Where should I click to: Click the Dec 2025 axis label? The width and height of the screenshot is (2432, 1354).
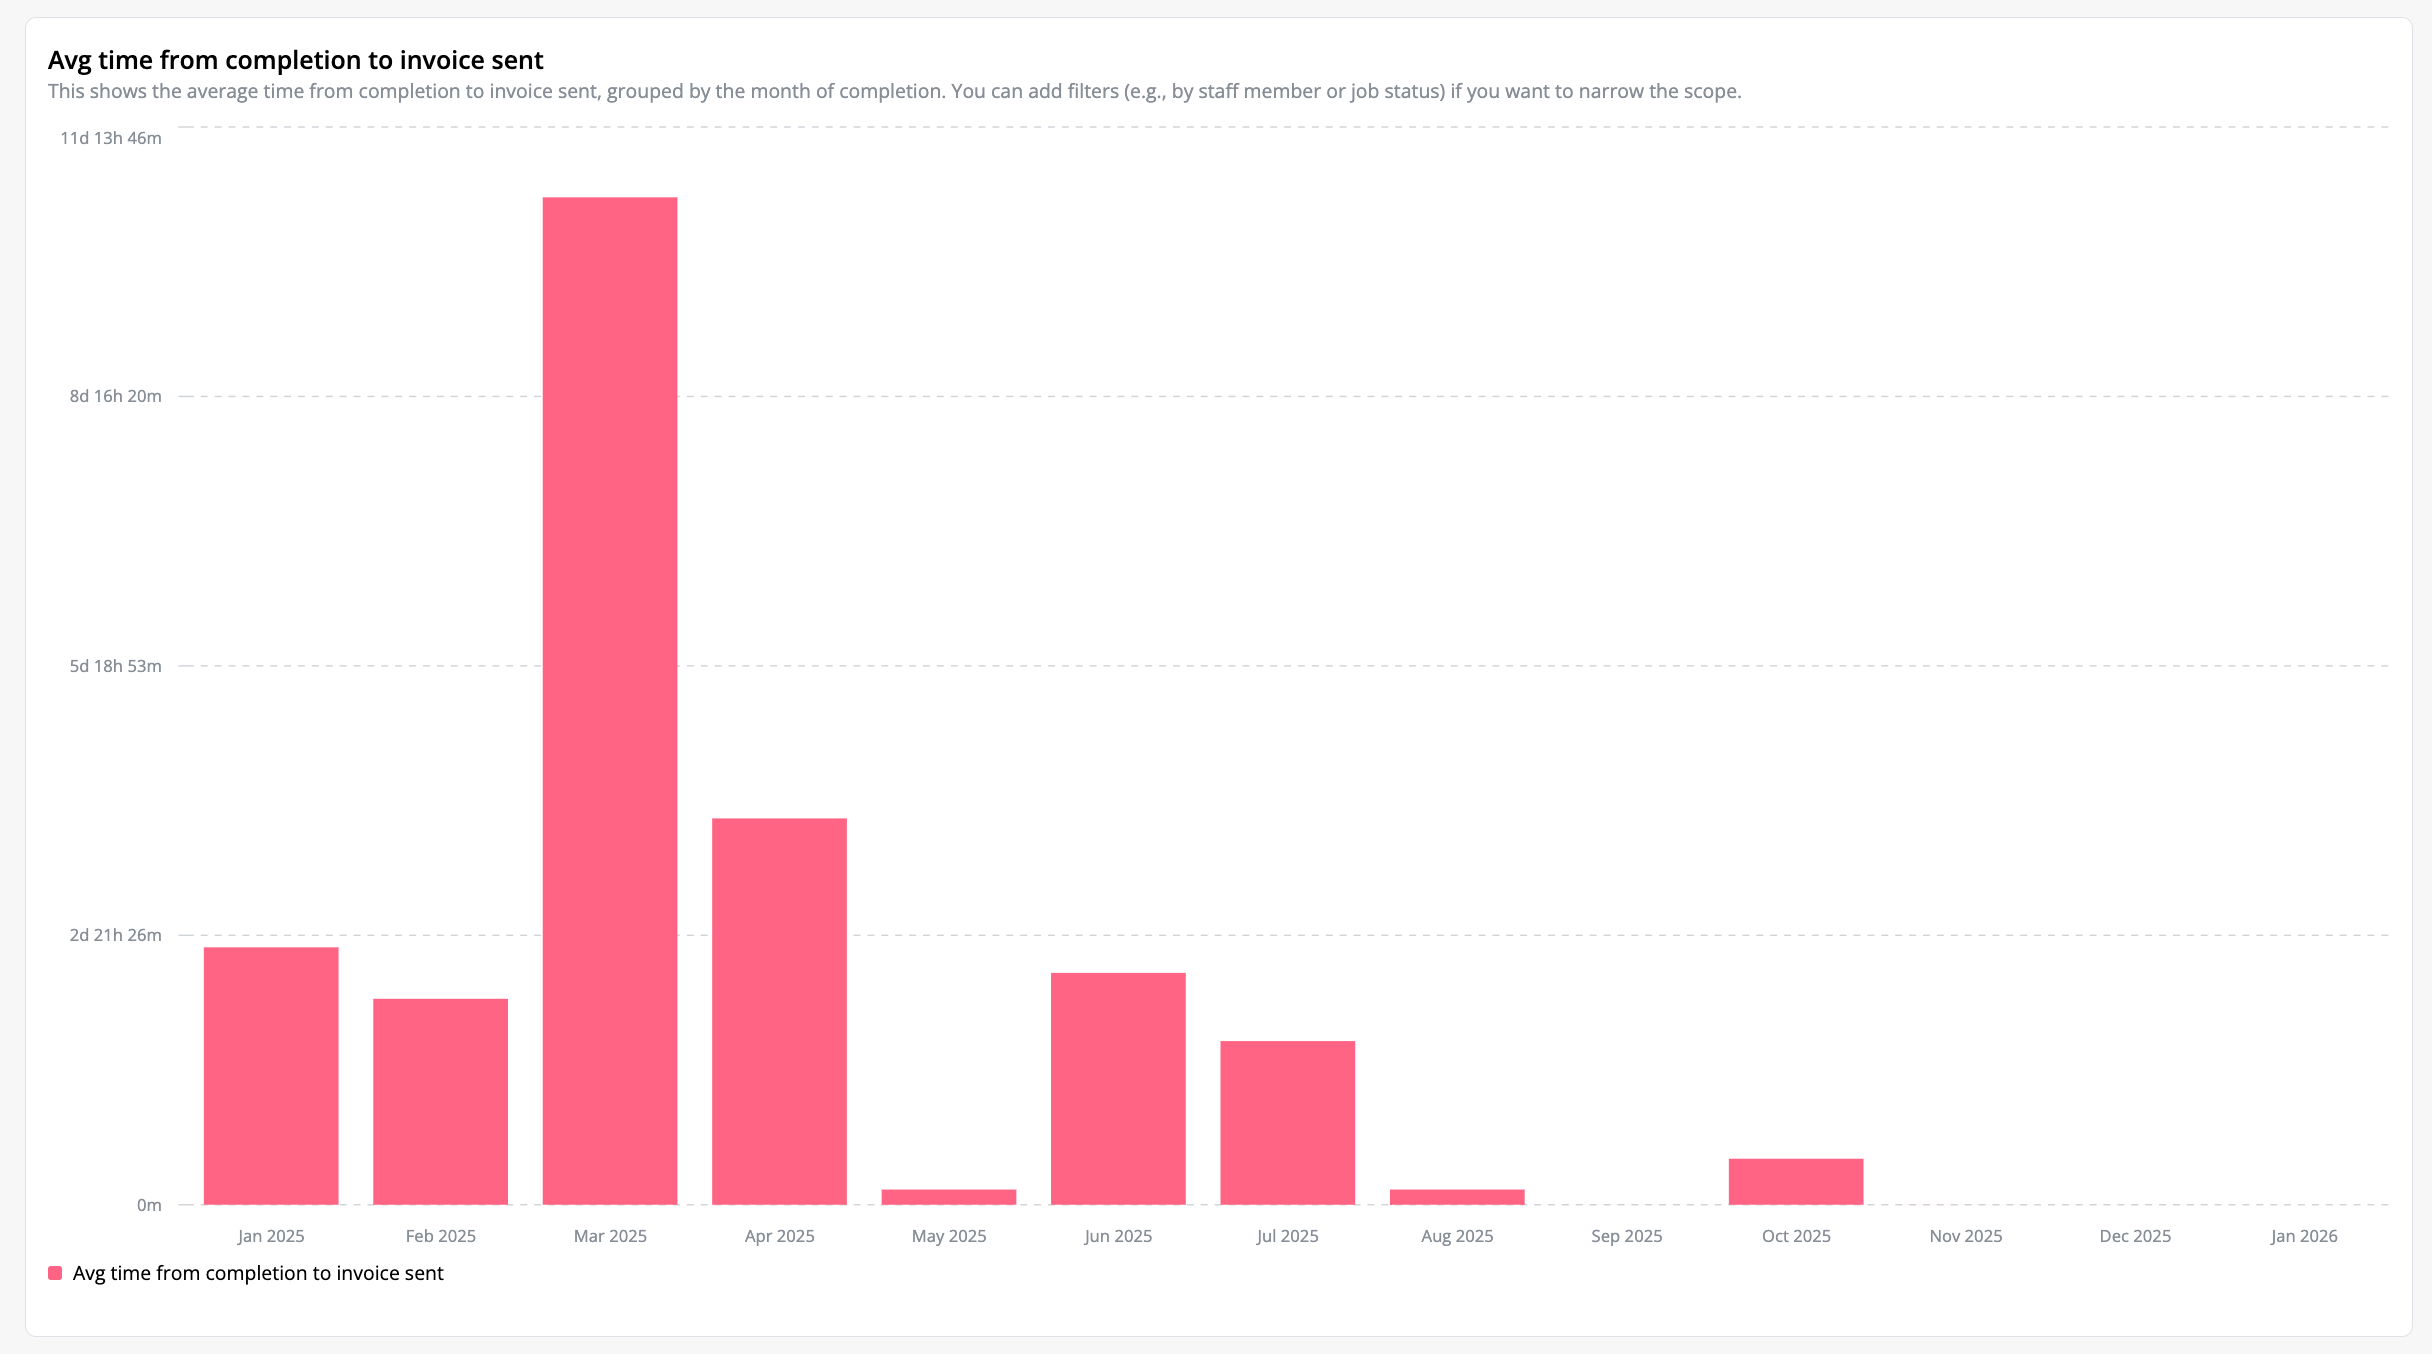(x=2135, y=1236)
